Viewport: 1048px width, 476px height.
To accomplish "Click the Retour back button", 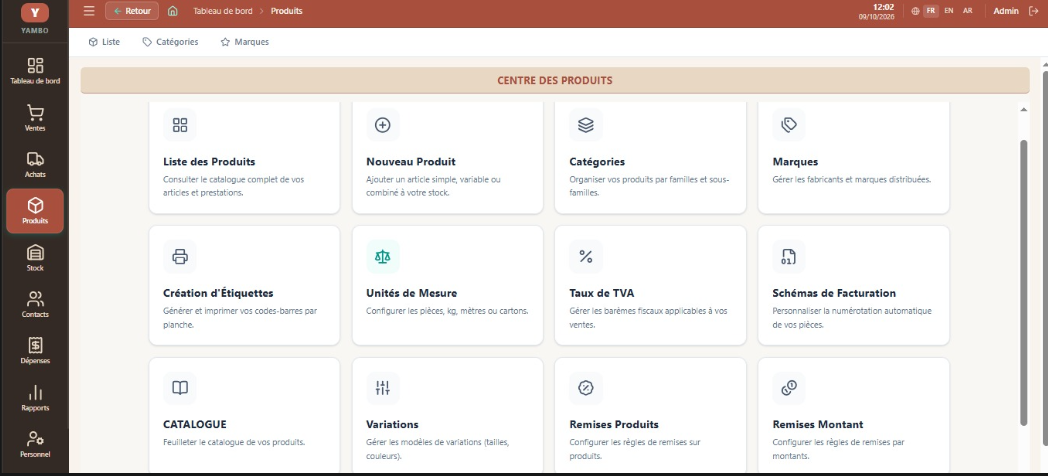I will coord(132,11).
